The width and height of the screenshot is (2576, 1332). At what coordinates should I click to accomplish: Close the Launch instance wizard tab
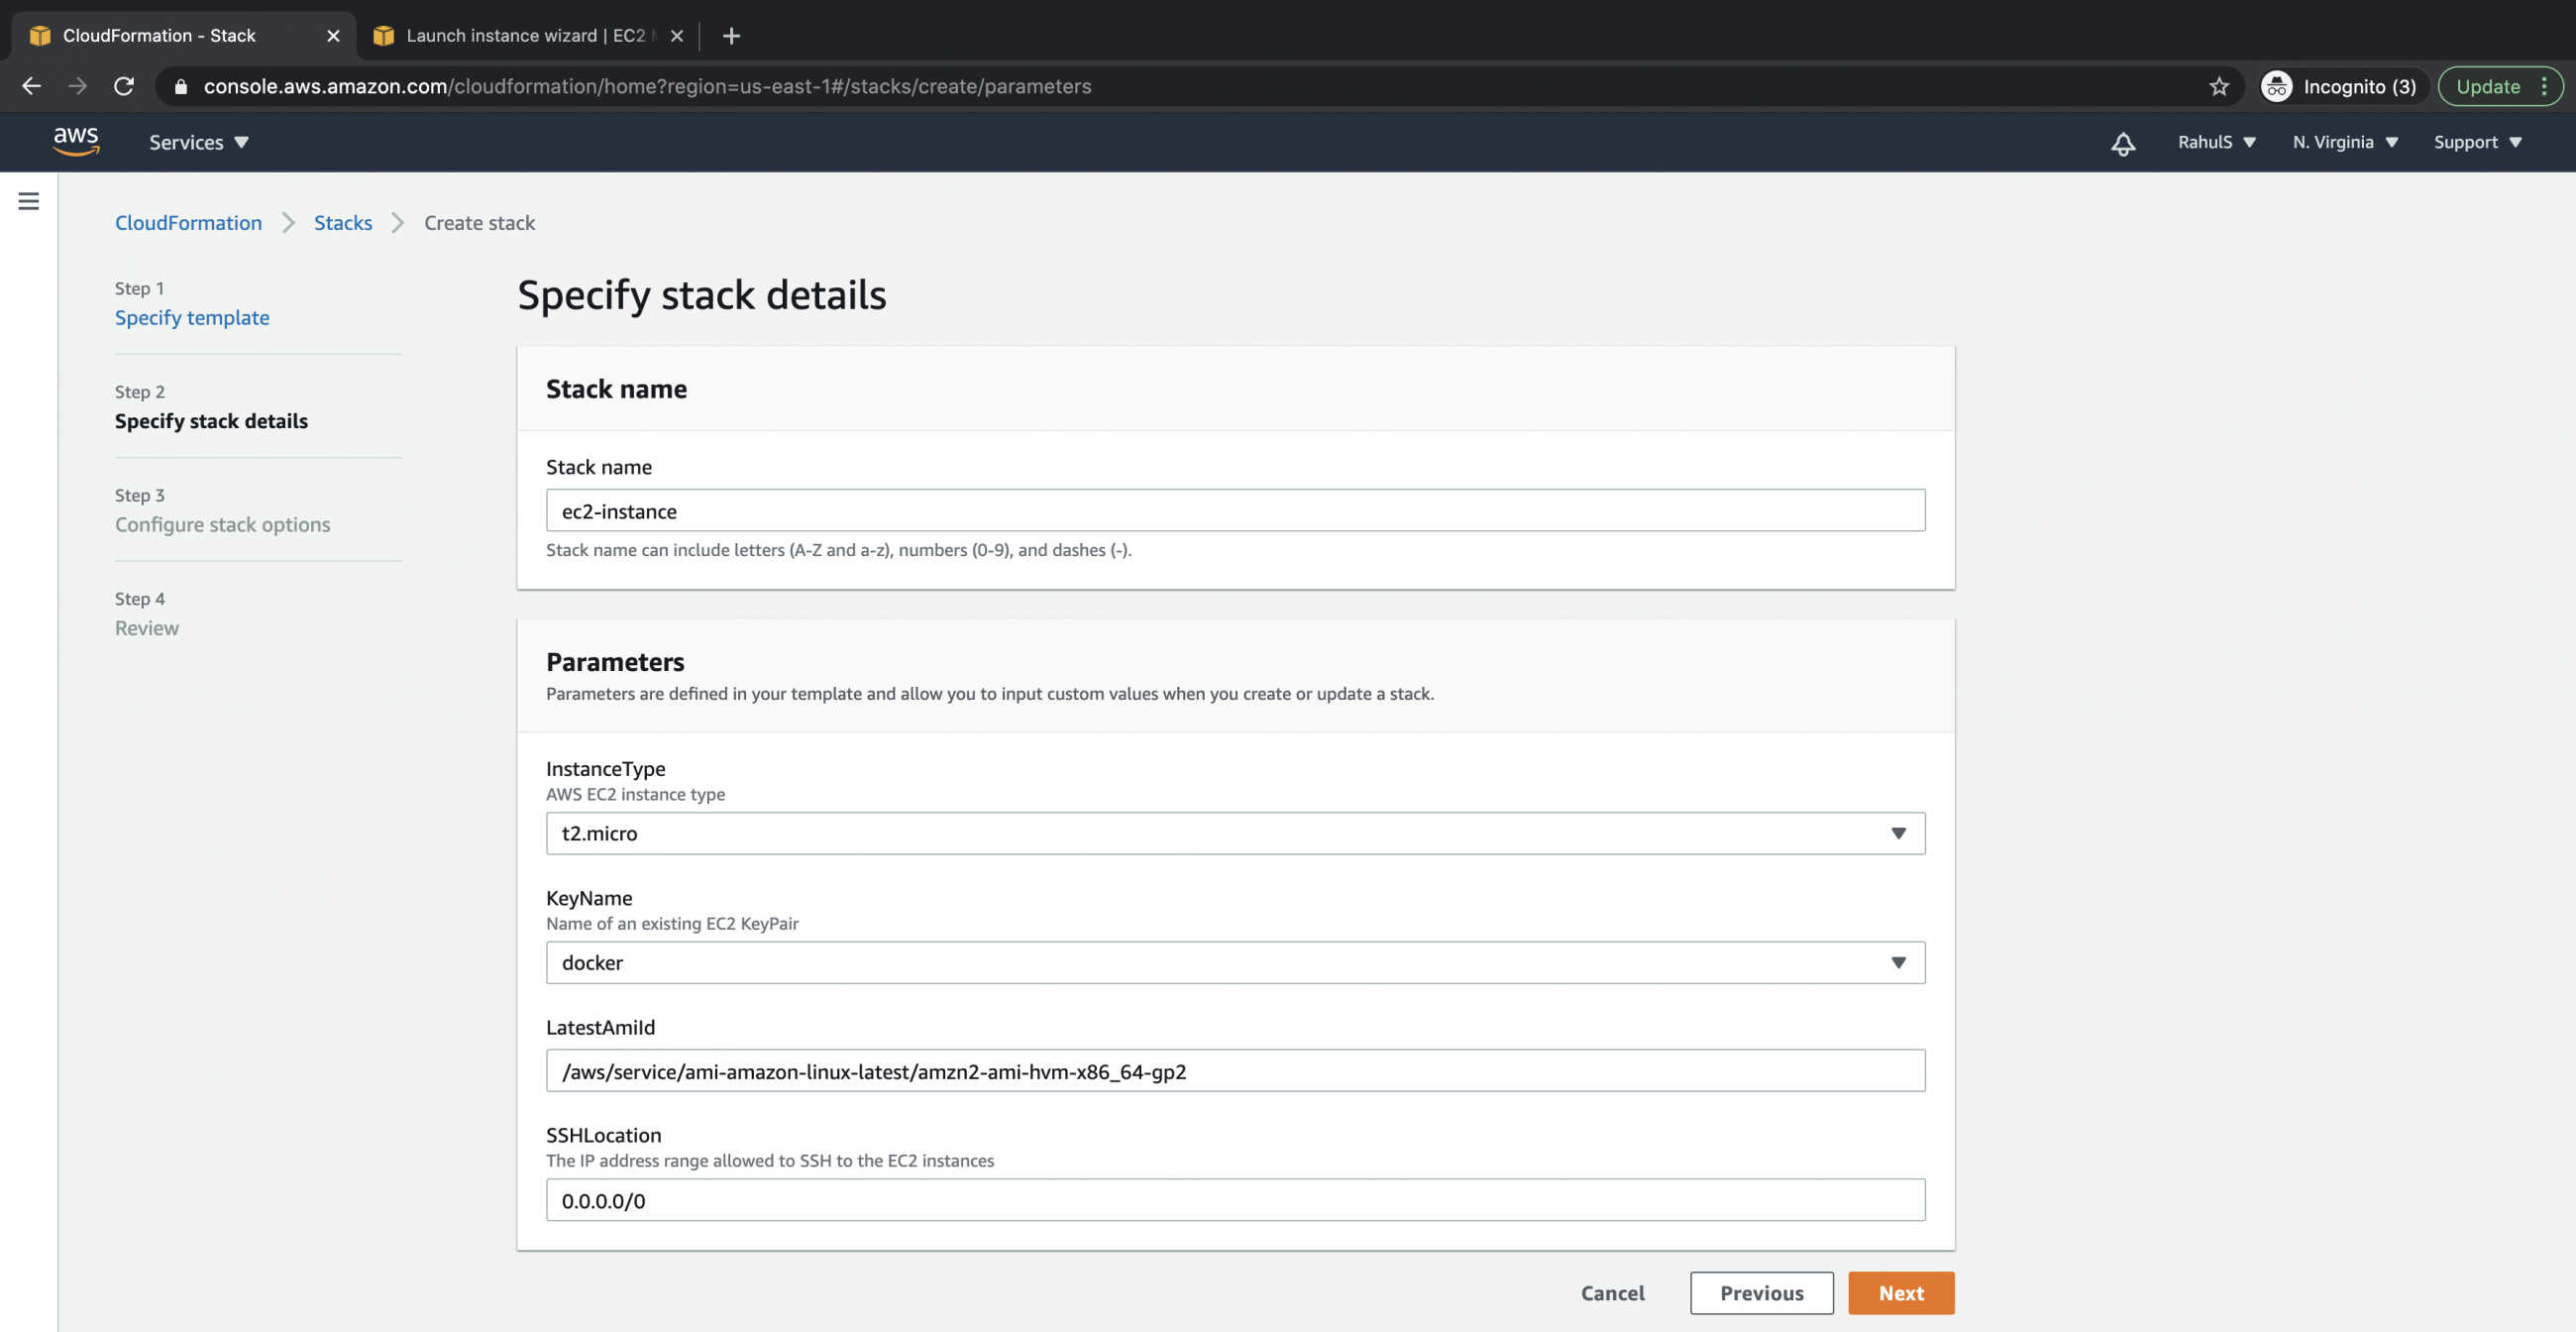tap(677, 35)
